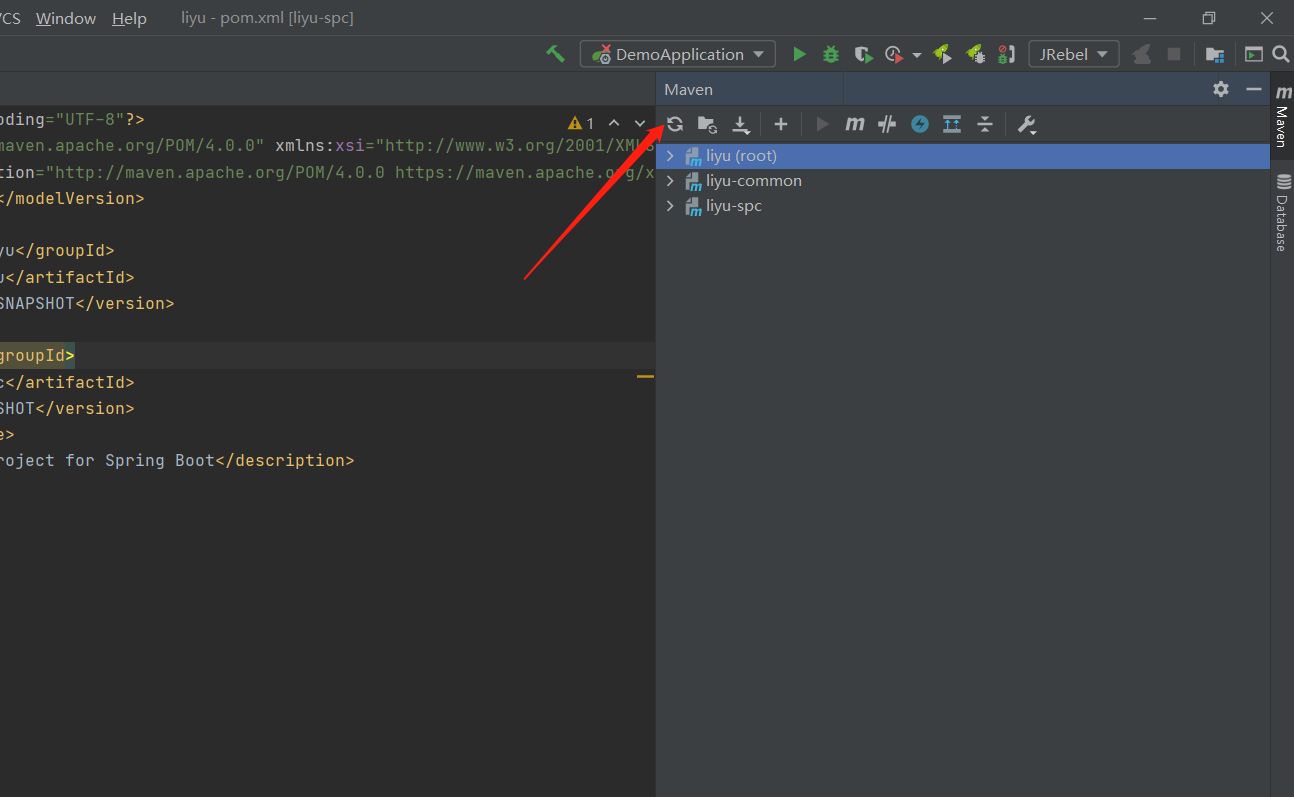This screenshot has width=1294, height=797.
Task: Go to previous highlighted error arrow
Action: (x=614, y=123)
